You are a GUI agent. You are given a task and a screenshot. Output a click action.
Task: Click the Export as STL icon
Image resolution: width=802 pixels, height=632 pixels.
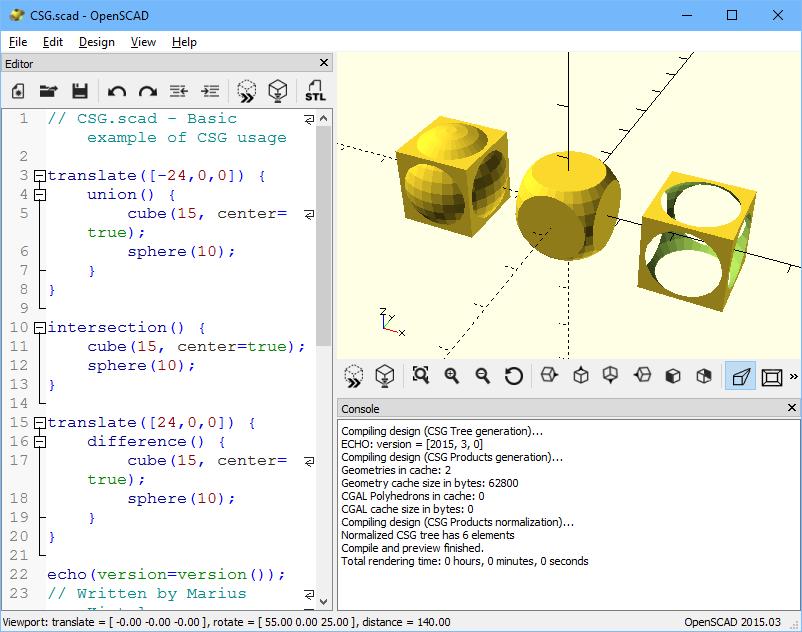pyautogui.click(x=315, y=91)
